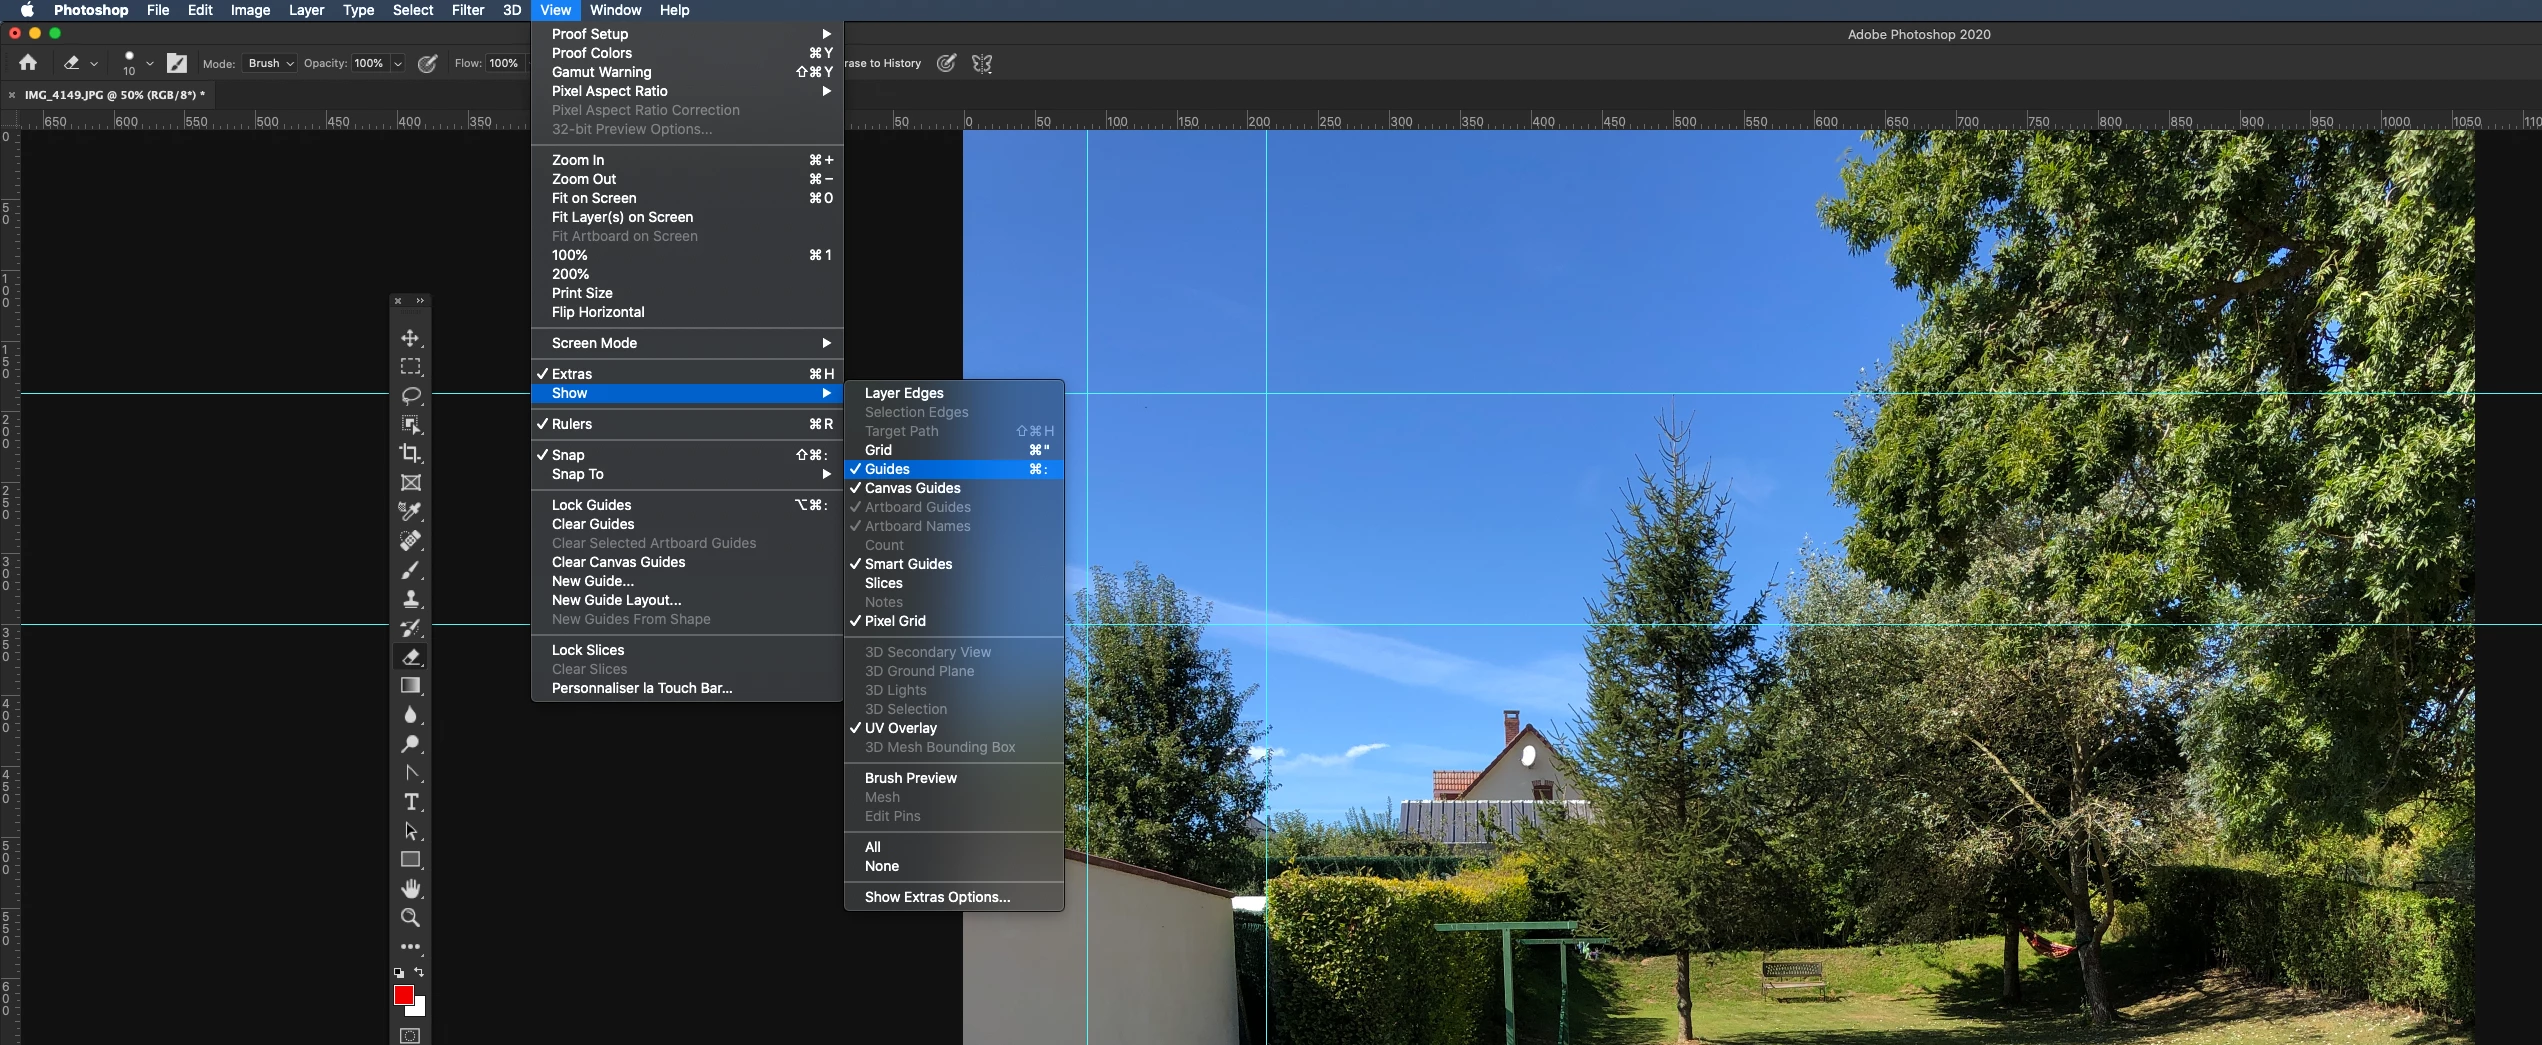Open the Filter menu
Image resolution: width=2542 pixels, height=1045 pixels.
tap(467, 10)
